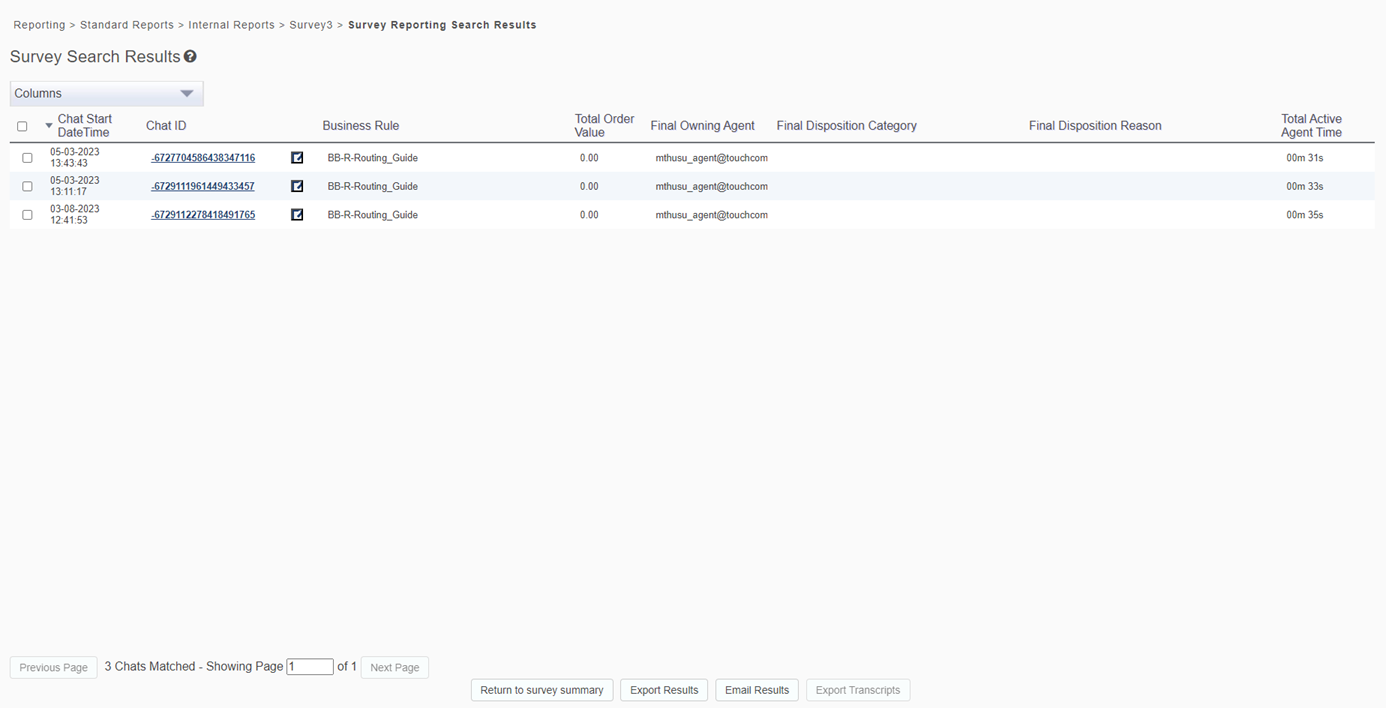Viewport: 1386px width, 708px height.
Task: Navigate to Internal Reports breadcrumb
Action: pos(231,25)
